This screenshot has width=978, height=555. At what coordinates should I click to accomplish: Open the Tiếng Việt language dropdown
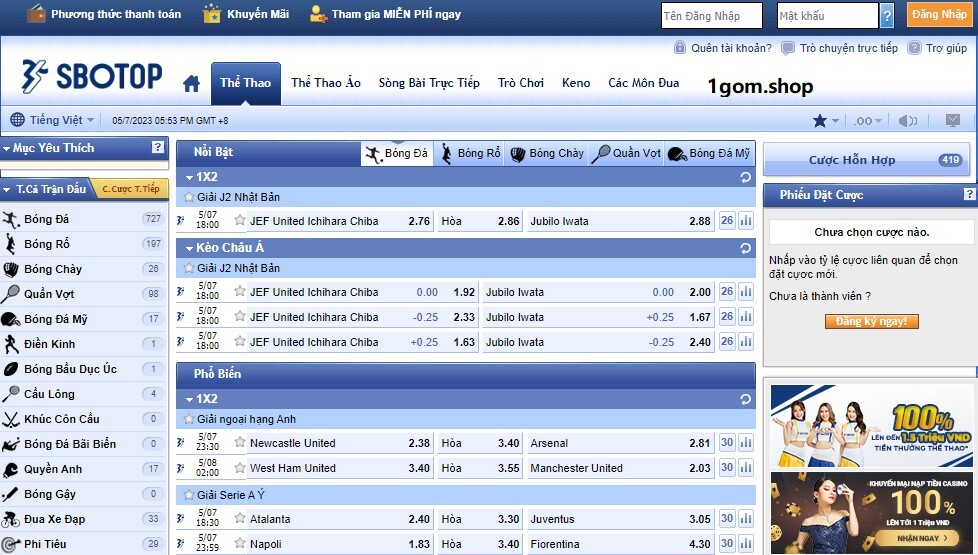click(x=53, y=120)
